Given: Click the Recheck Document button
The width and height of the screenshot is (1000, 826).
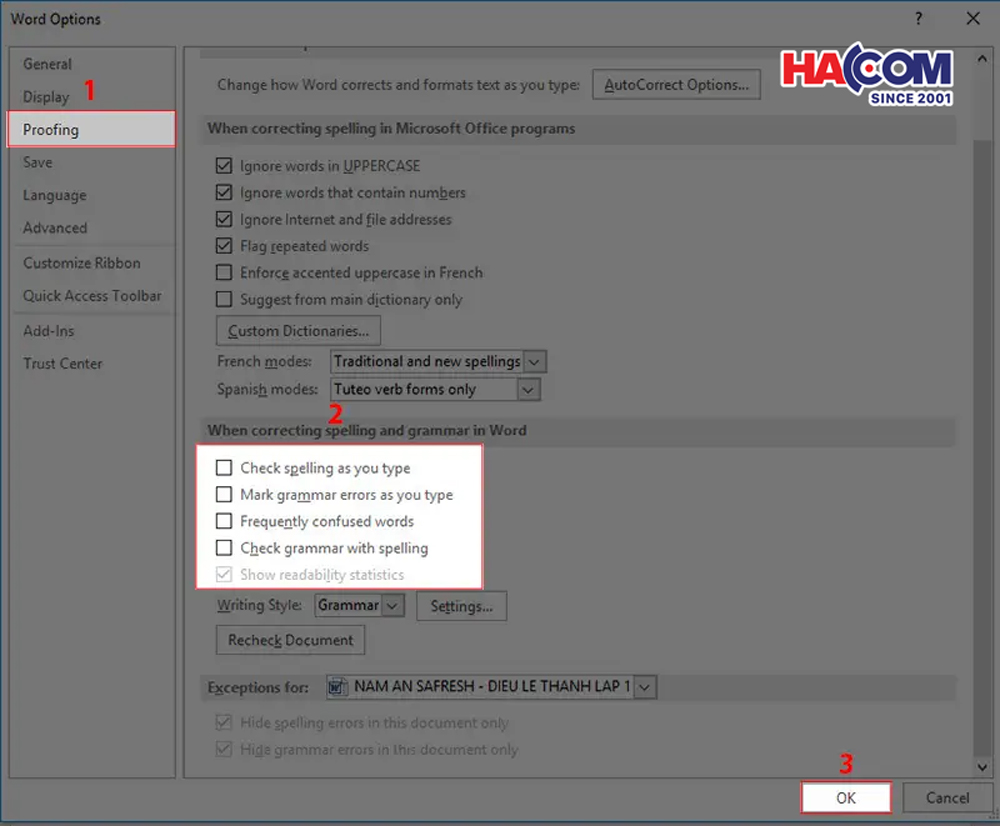Looking at the screenshot, I should pyautogui.click(x=291, y=640).
